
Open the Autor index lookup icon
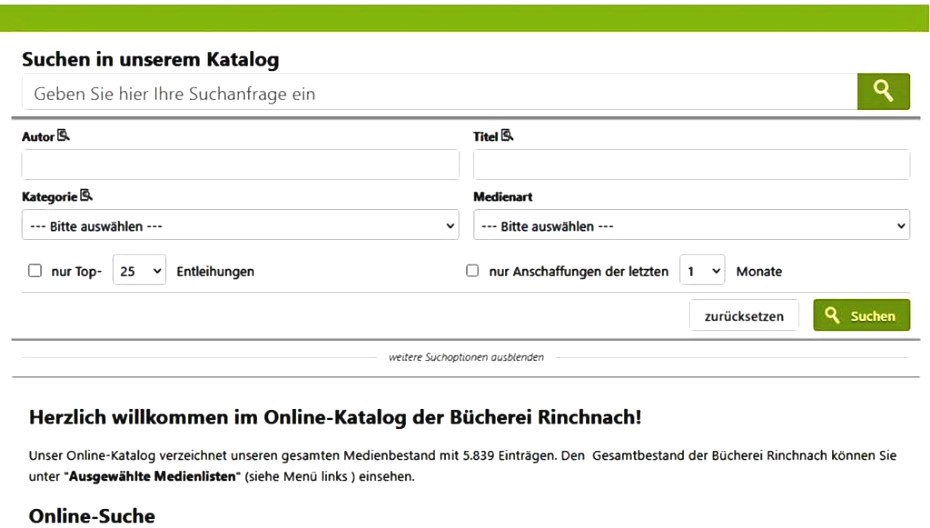[64, 136]
